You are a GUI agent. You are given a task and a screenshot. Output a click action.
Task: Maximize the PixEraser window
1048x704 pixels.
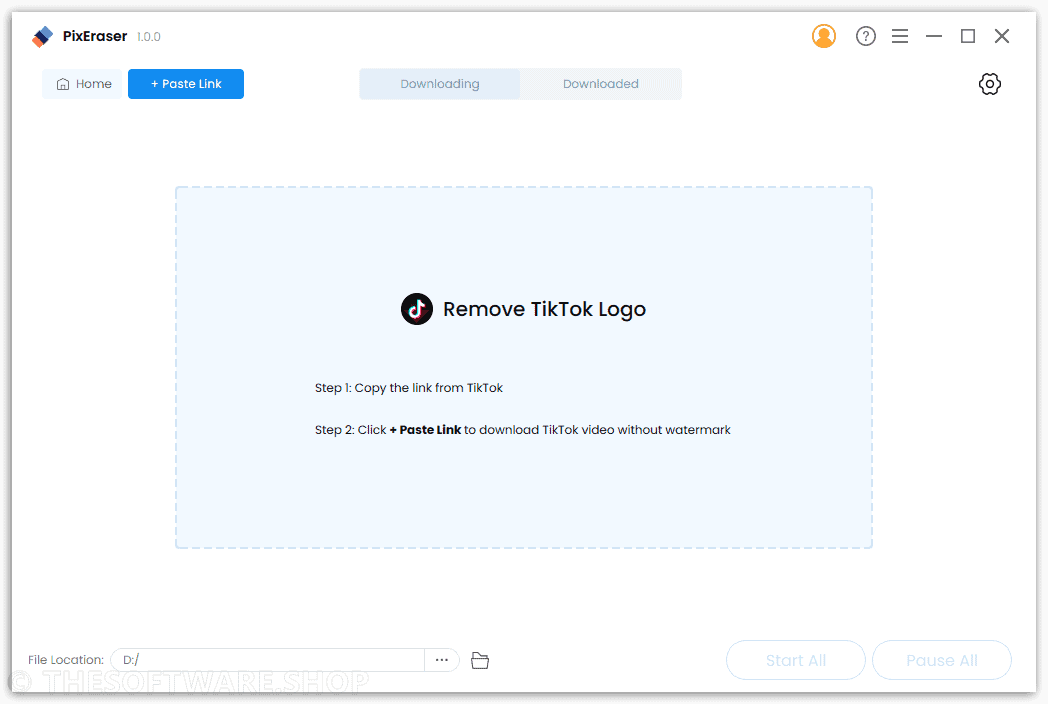pyautogui.click(x=968, y=36)
